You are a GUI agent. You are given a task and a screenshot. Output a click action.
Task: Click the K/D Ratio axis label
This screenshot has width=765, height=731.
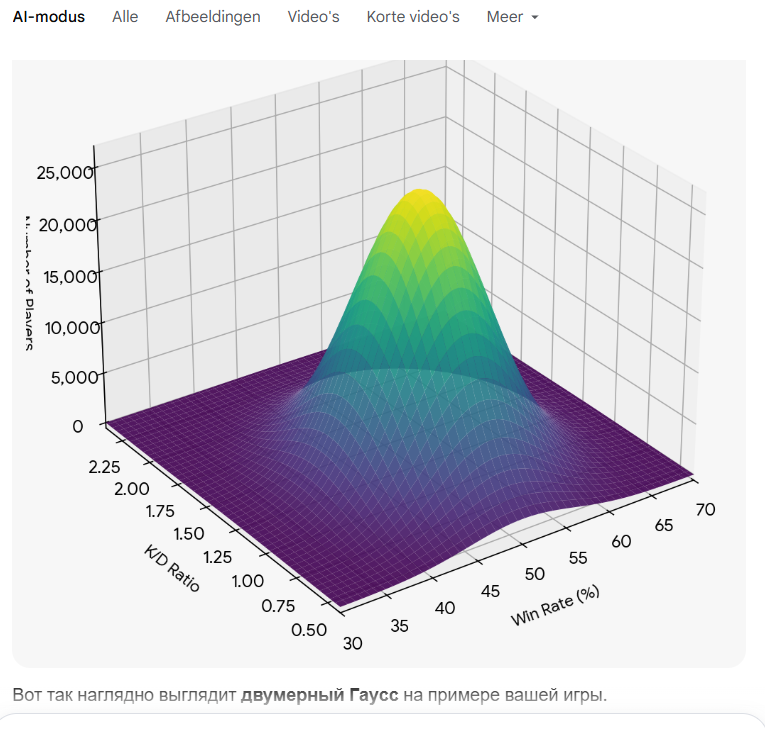coord(172,568)
